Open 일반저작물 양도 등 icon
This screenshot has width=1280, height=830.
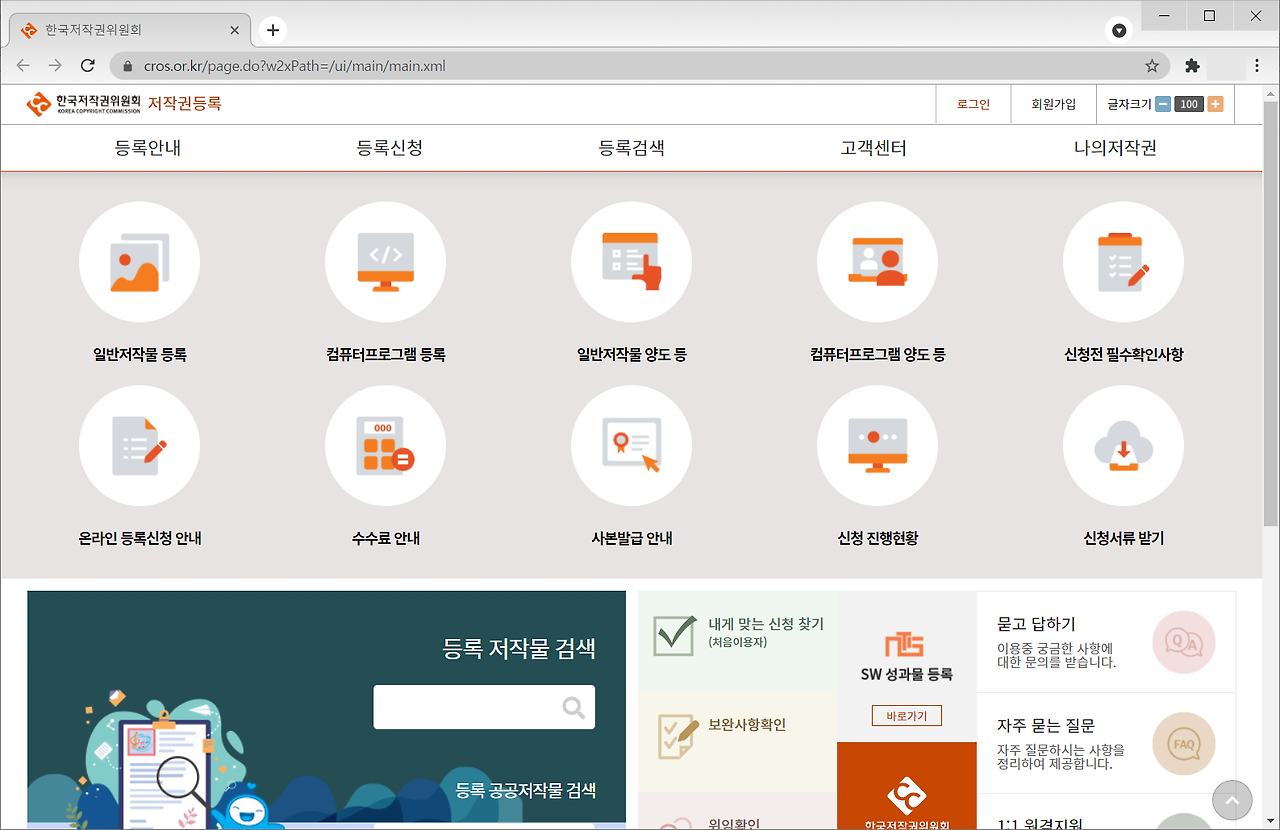click(631, 261)
